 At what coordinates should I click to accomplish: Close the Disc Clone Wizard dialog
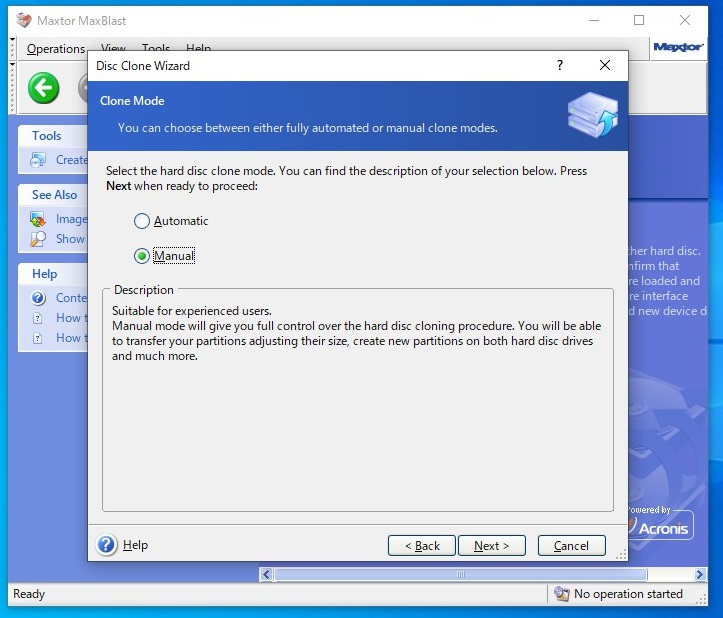[x=604, y=65]
